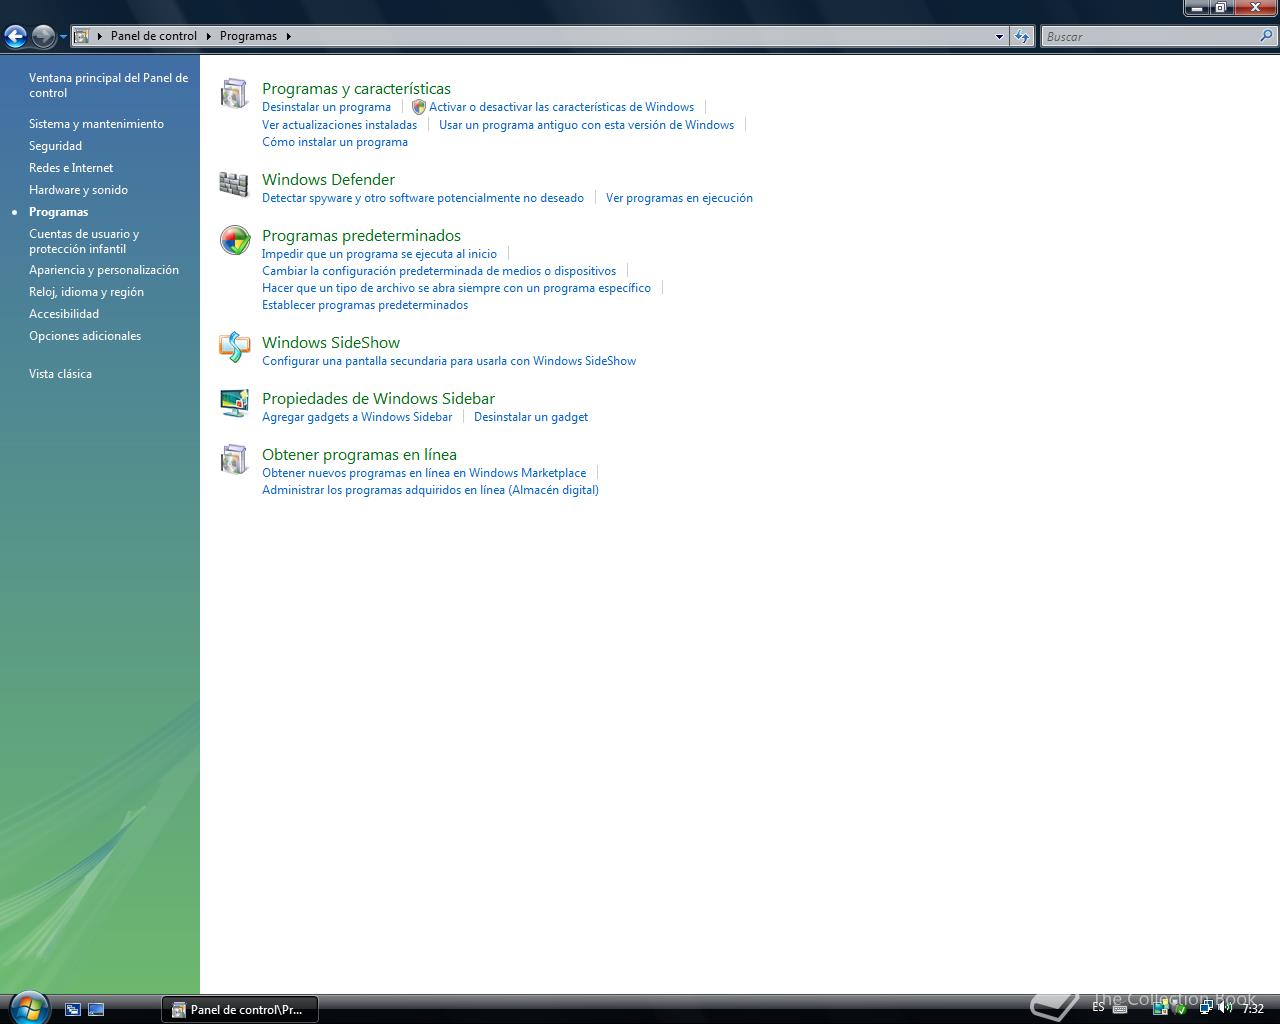Click Cambiar la configuración predeterminada de medios
Viewport: 1280px width, 1024px height.
(x=439, y=271)
